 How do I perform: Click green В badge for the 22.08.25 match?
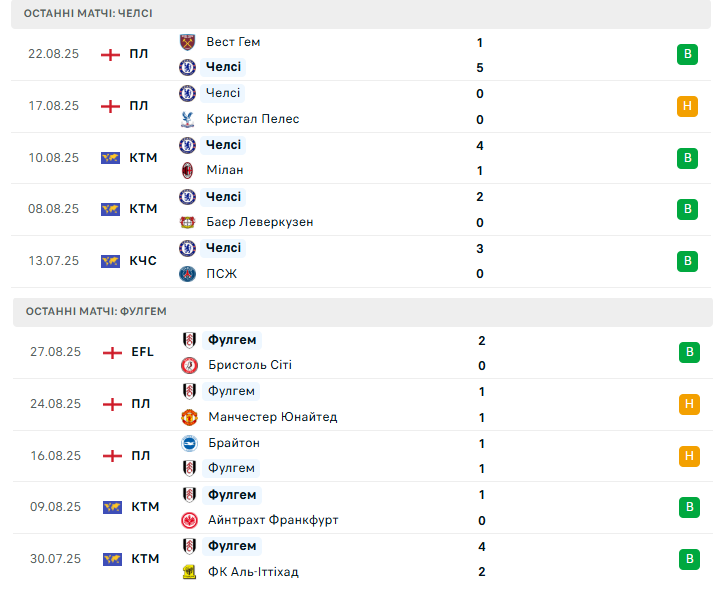coord(687,54)
